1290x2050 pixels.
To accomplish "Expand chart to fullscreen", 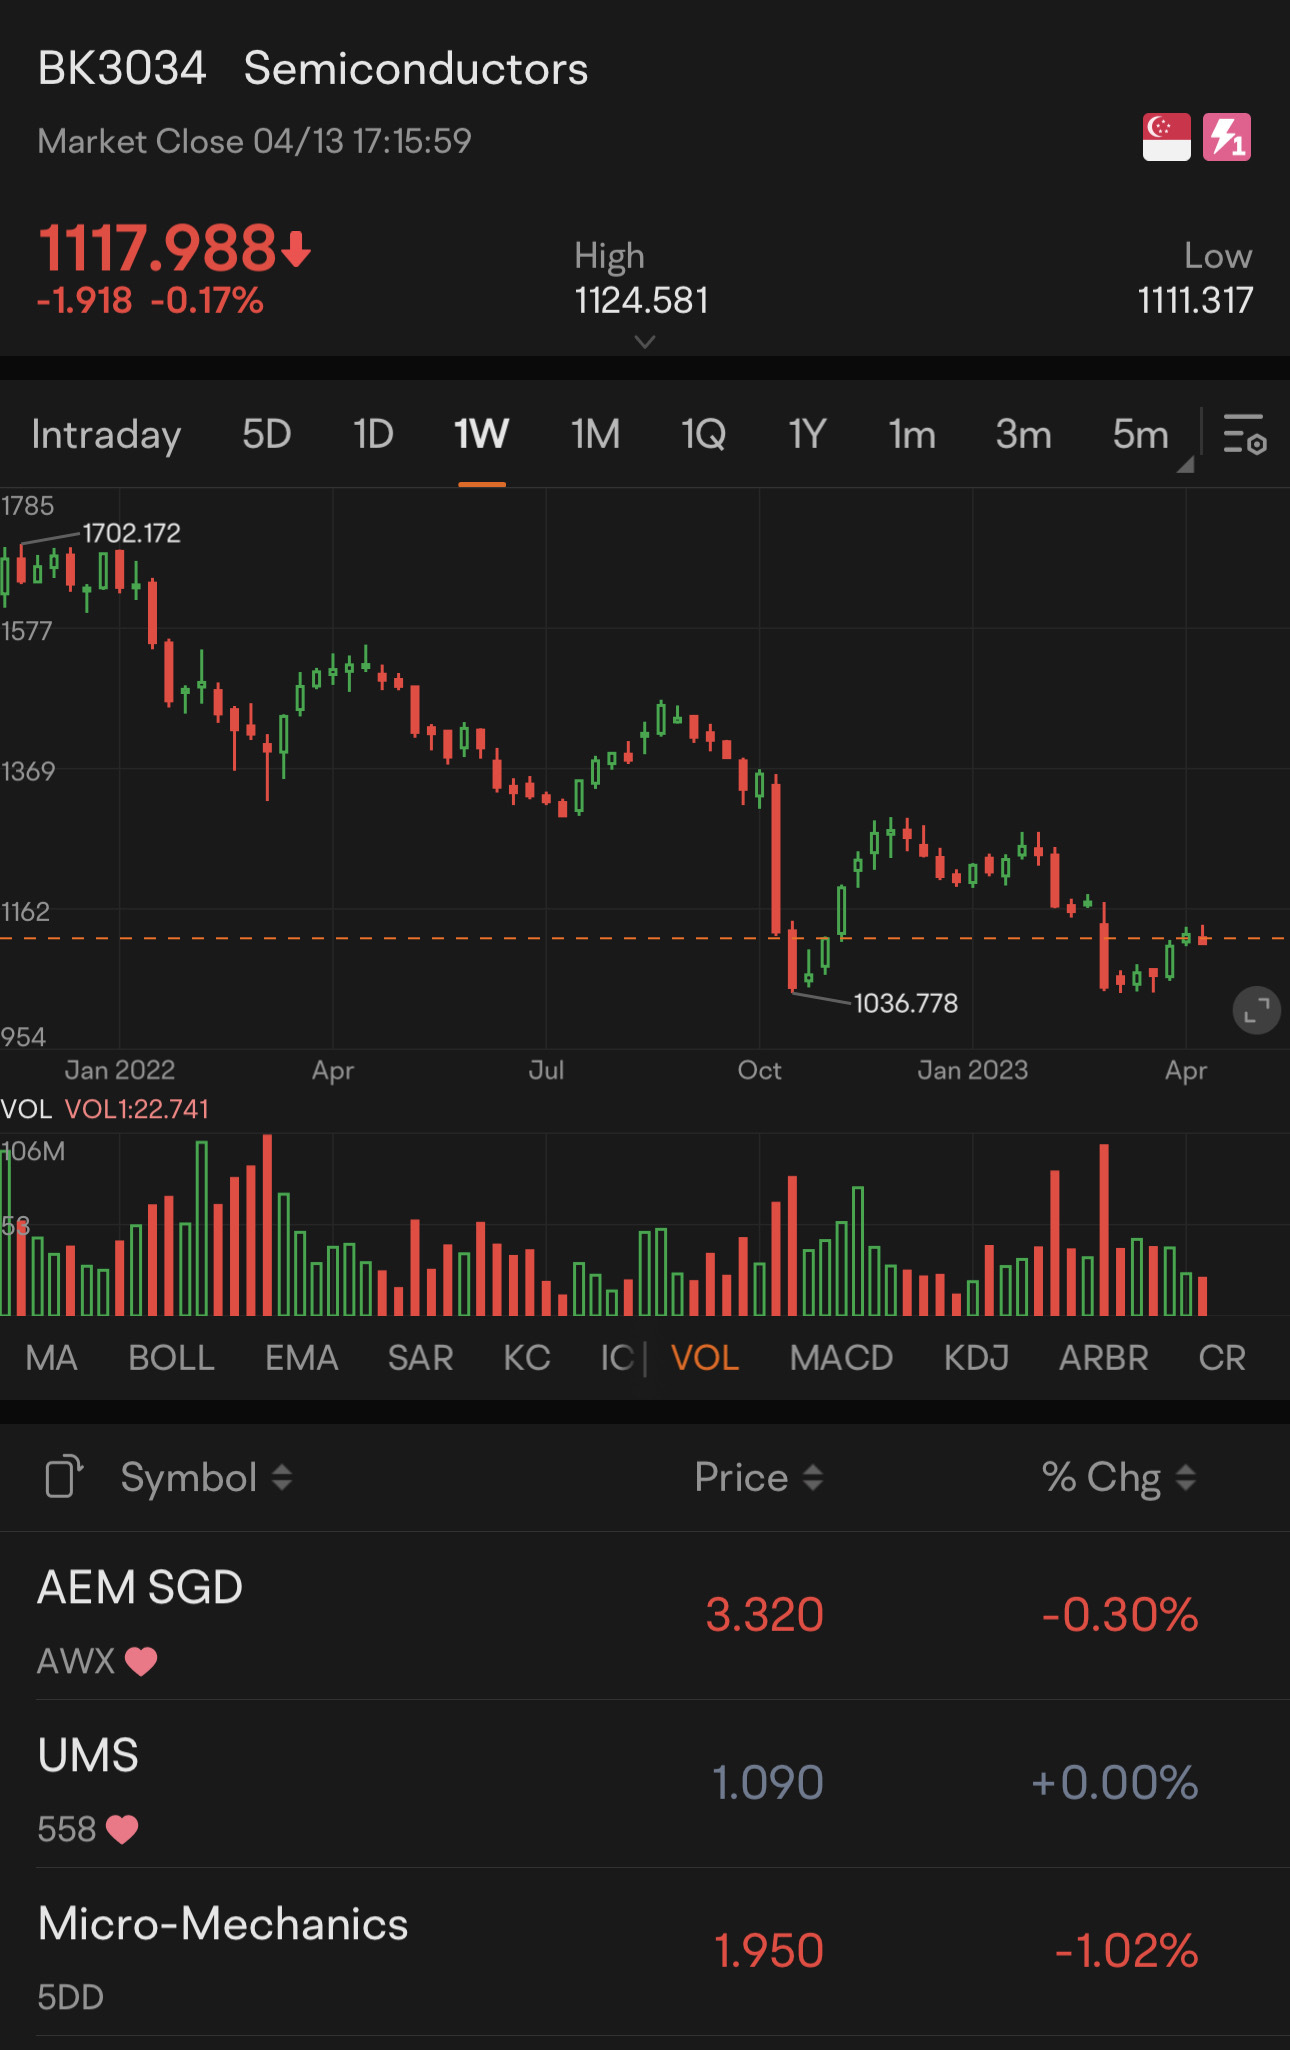I will point(1257,1010).
